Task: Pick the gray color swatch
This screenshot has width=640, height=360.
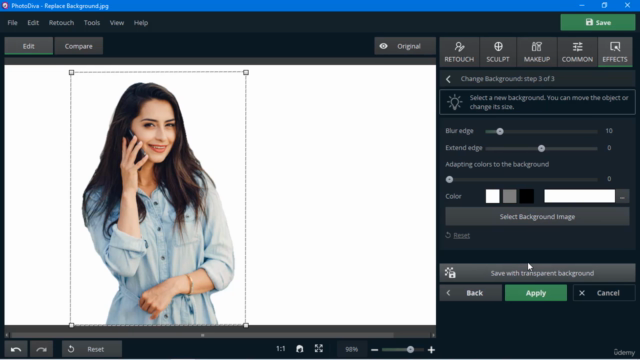Action: click(509, 196)
